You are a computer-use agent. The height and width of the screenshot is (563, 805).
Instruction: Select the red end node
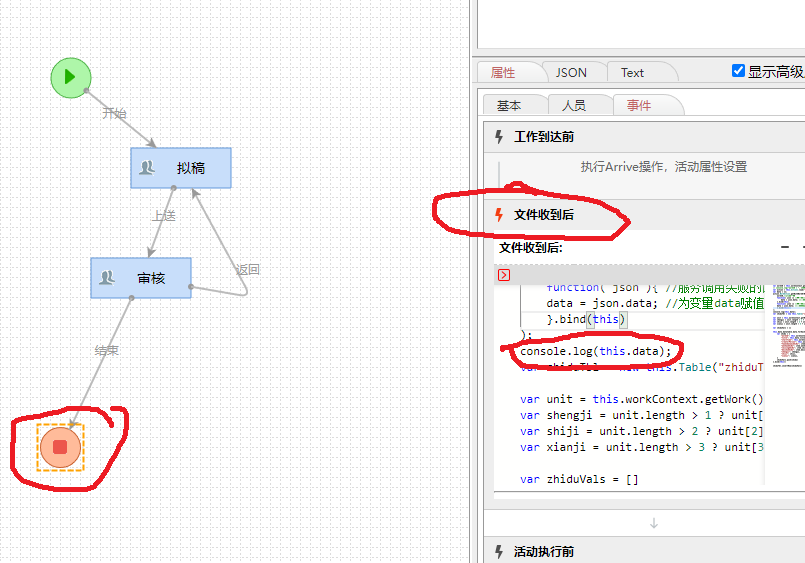coord(61,448)
